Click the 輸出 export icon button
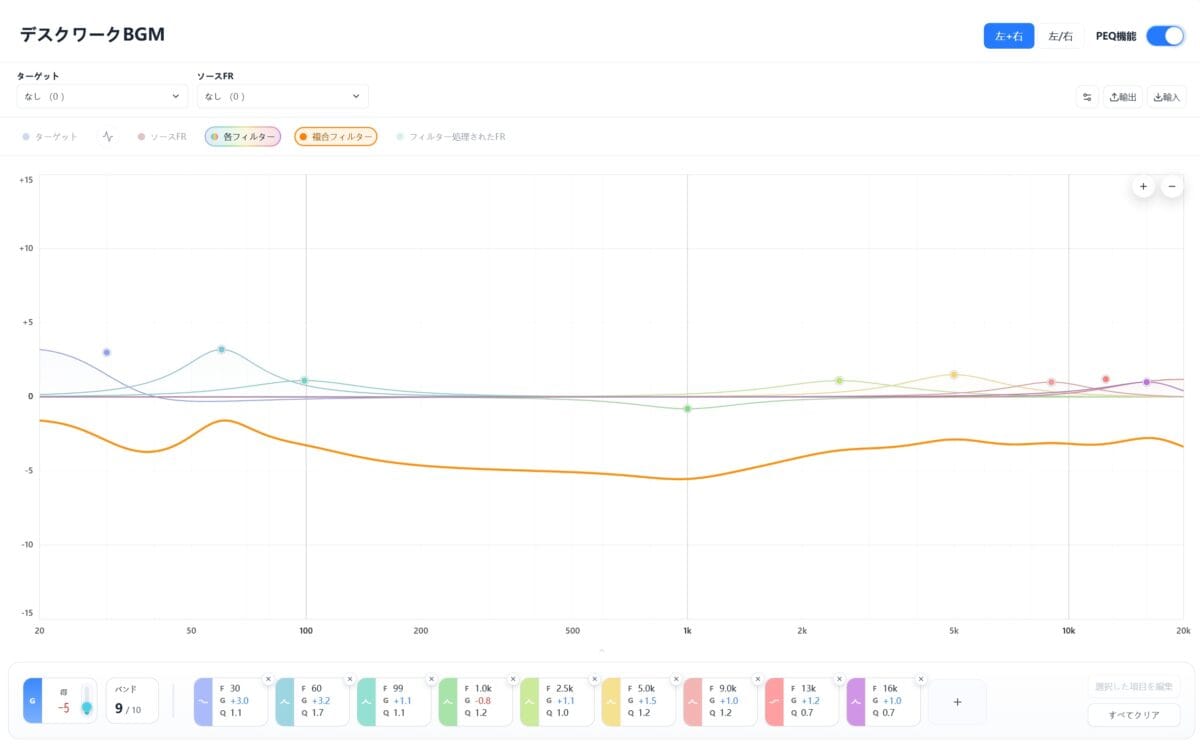The image size is (1200, 745). [1123, 97]
